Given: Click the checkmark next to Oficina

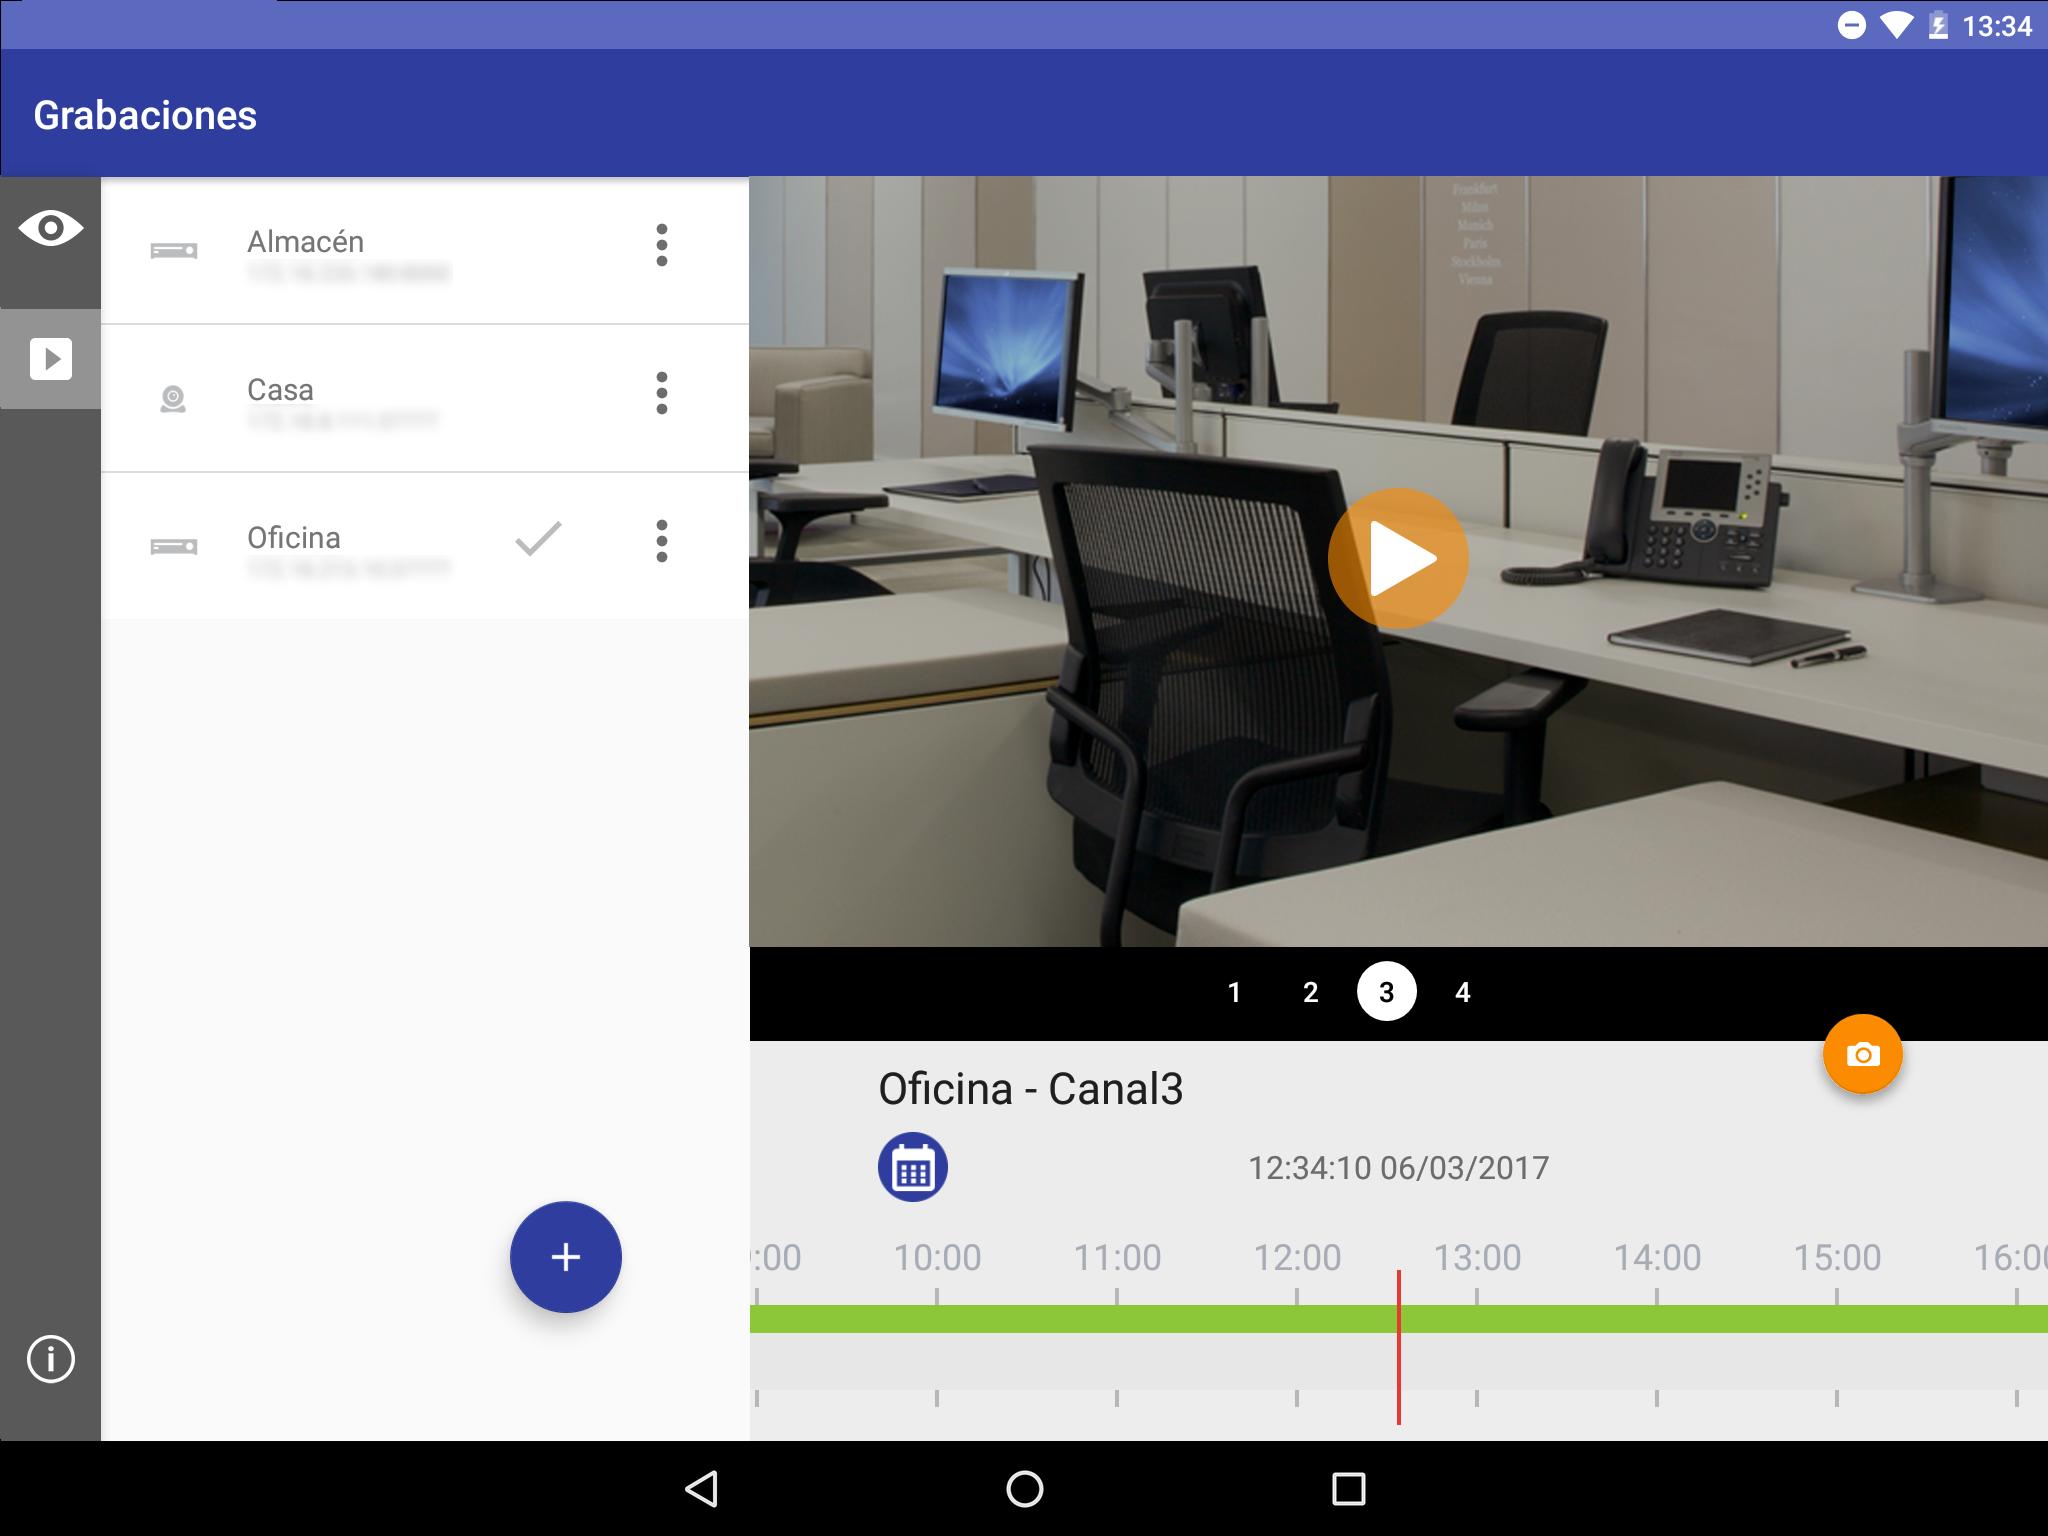Looking at the screenshot, I should click(x=538, y=539).
